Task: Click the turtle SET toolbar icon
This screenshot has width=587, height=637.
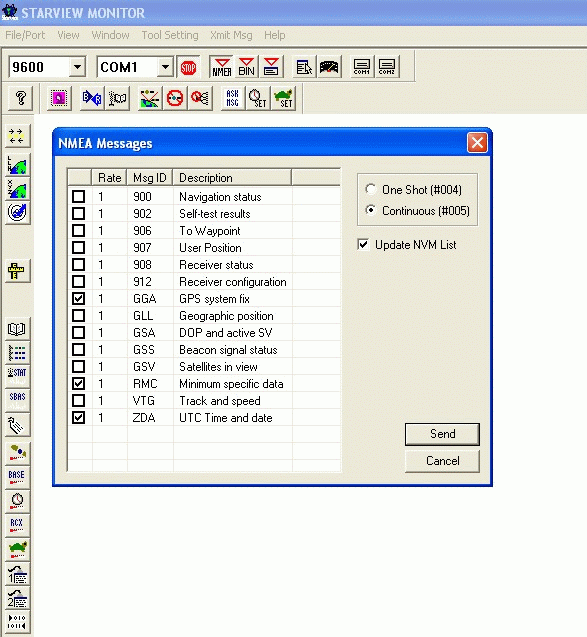Action: (283, 98)
